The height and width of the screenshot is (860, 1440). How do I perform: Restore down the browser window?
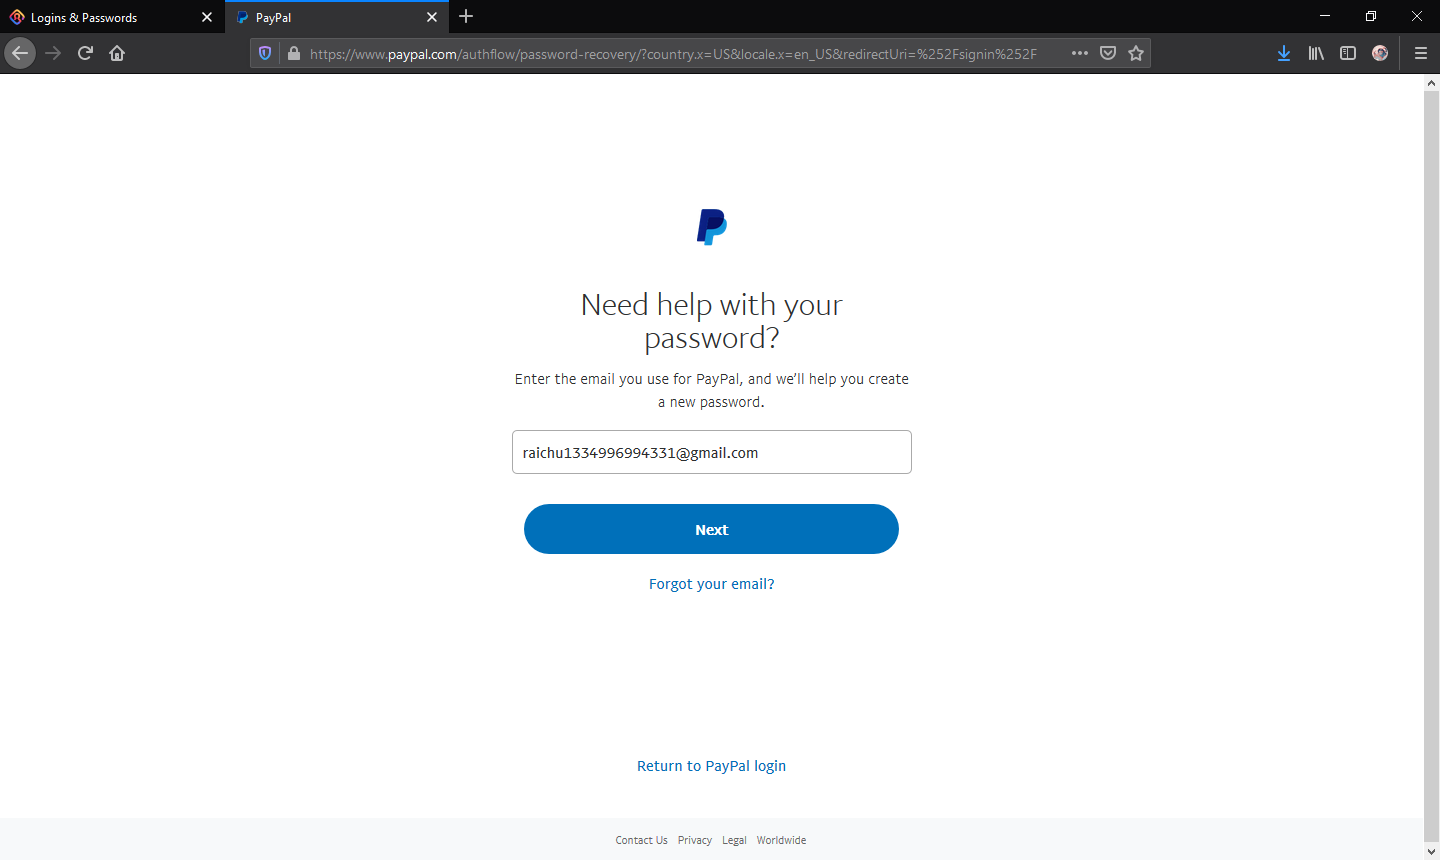(1371, 16)
